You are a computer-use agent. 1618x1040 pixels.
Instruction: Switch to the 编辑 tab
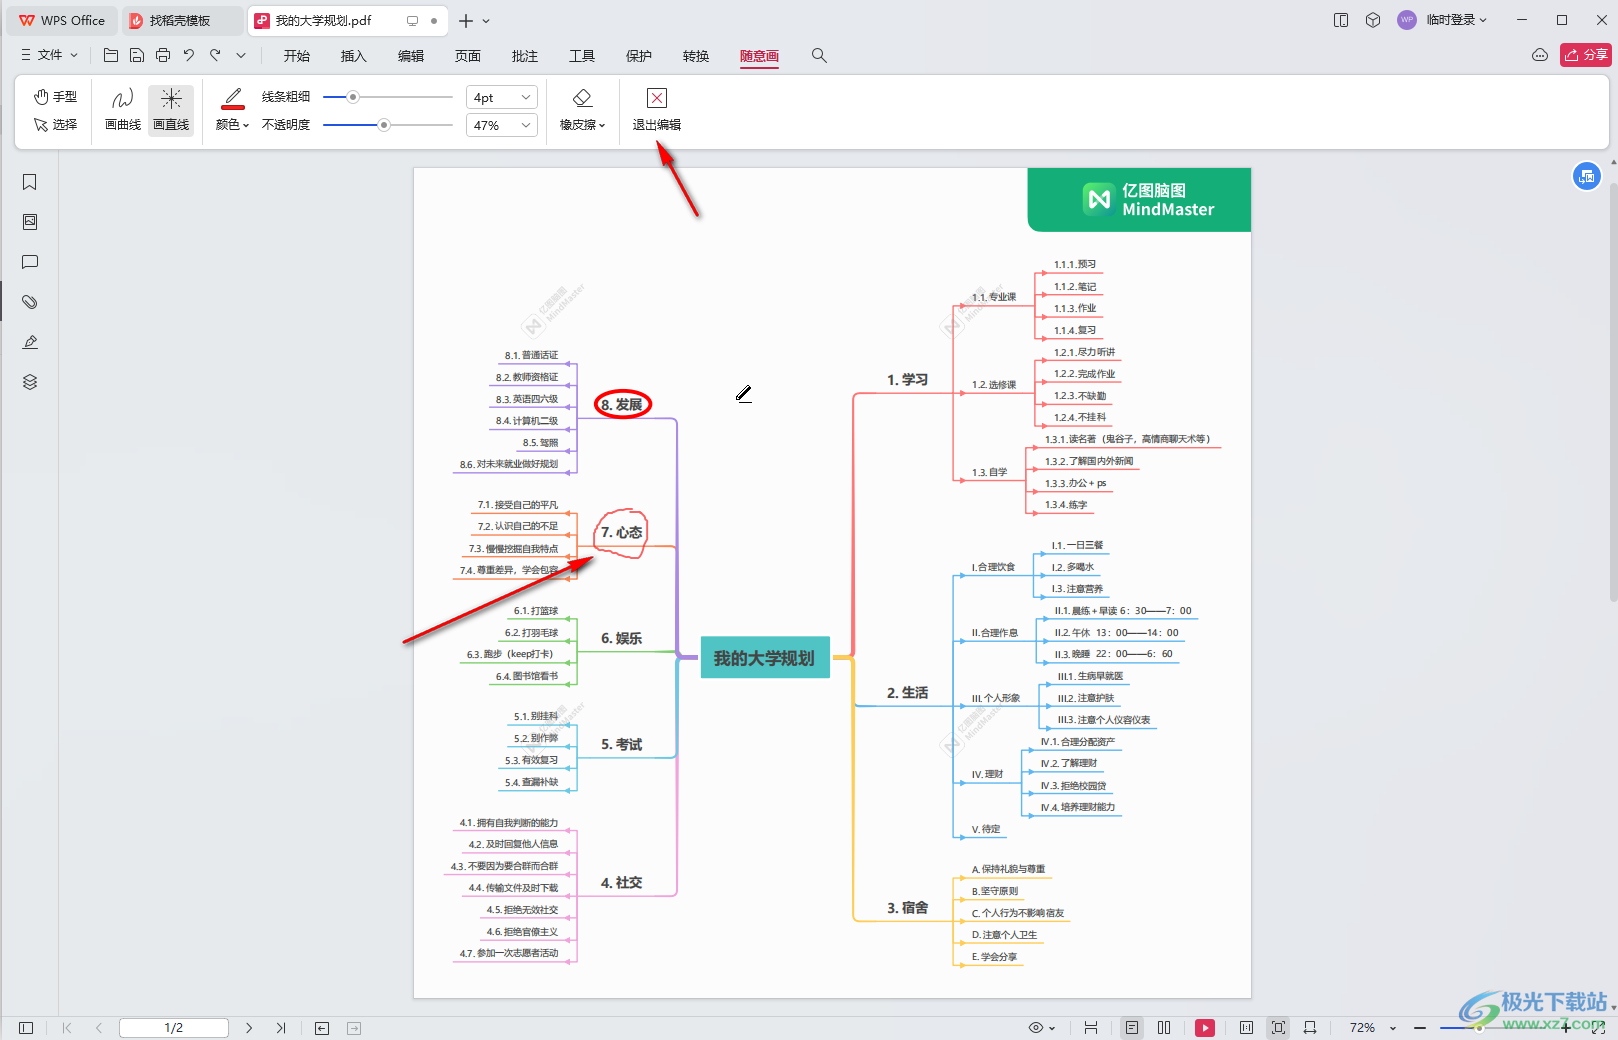pyautogui.click(x=411, y=56)
